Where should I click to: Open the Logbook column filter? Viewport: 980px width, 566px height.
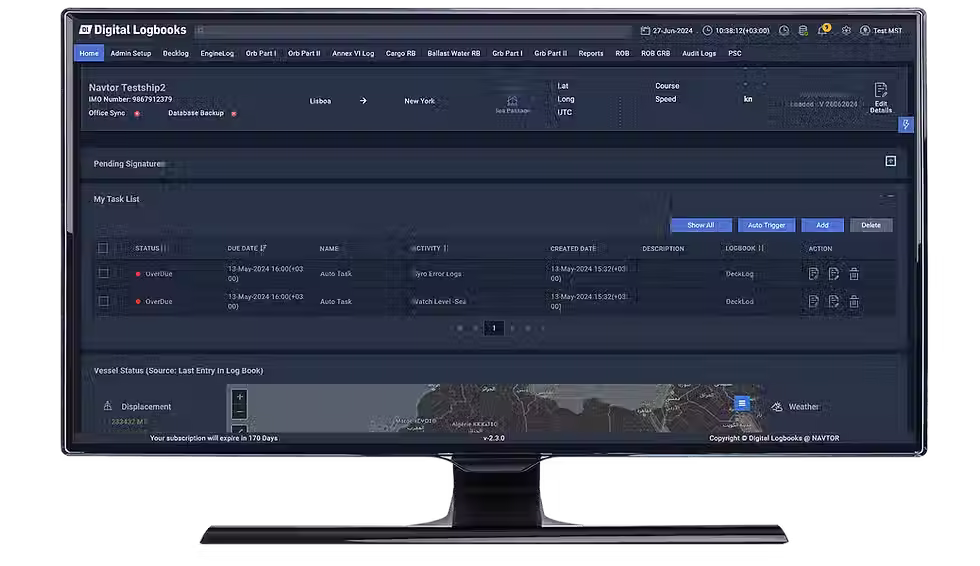[761, 249]
